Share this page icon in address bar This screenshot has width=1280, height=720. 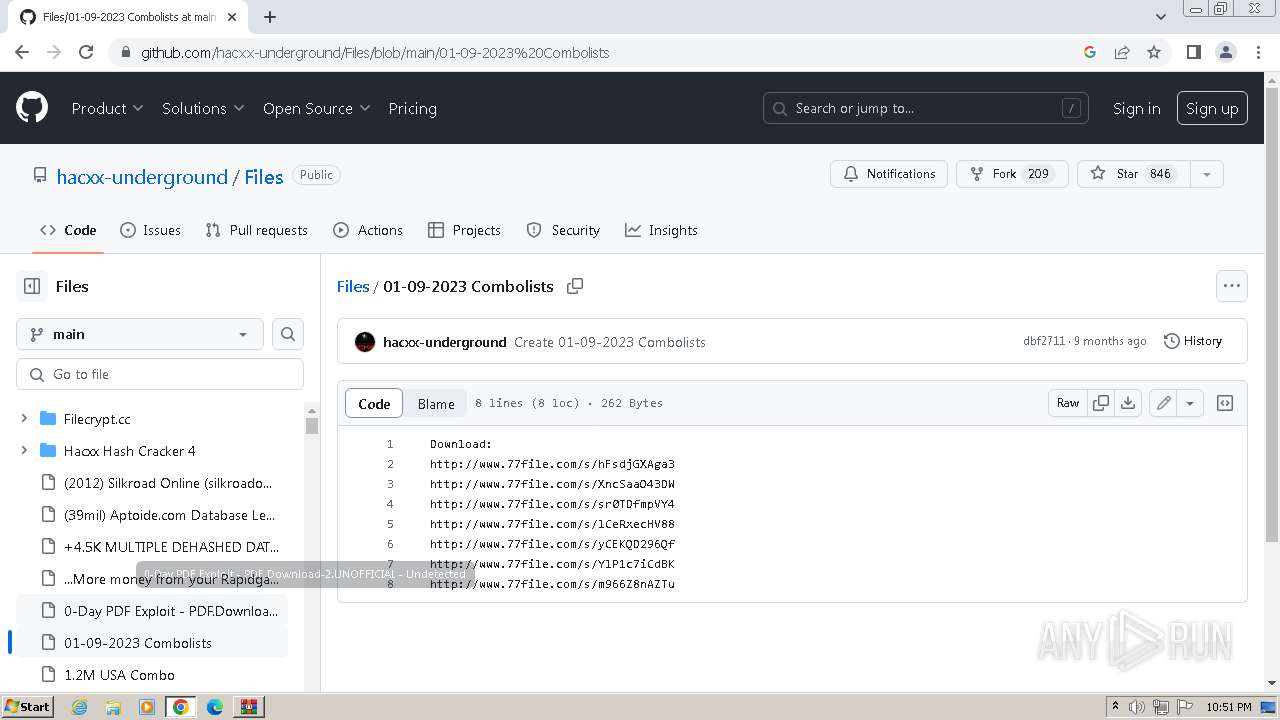coord(1122,52)
